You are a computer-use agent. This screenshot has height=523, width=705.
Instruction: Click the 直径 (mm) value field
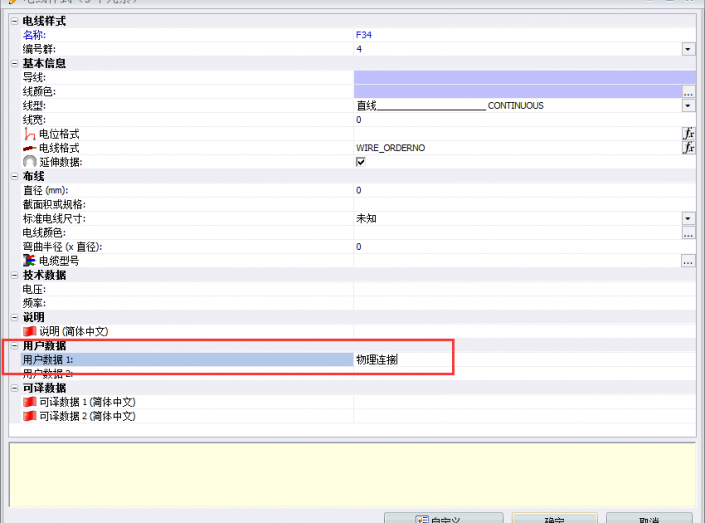coord(525,190)
